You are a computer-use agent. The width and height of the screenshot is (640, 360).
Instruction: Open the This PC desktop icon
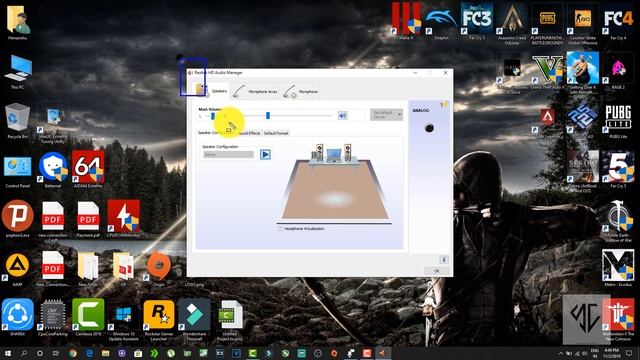click(18, 72)
